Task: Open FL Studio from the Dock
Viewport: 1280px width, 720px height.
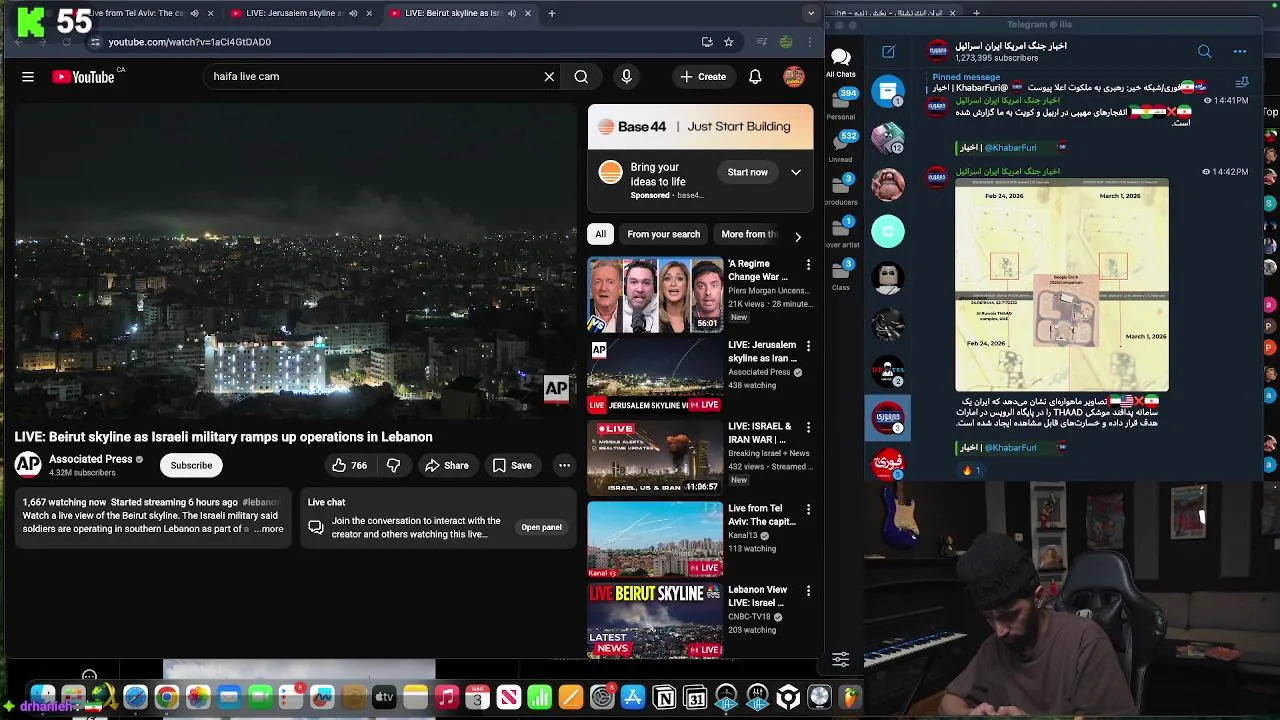Action: (851, 697)
